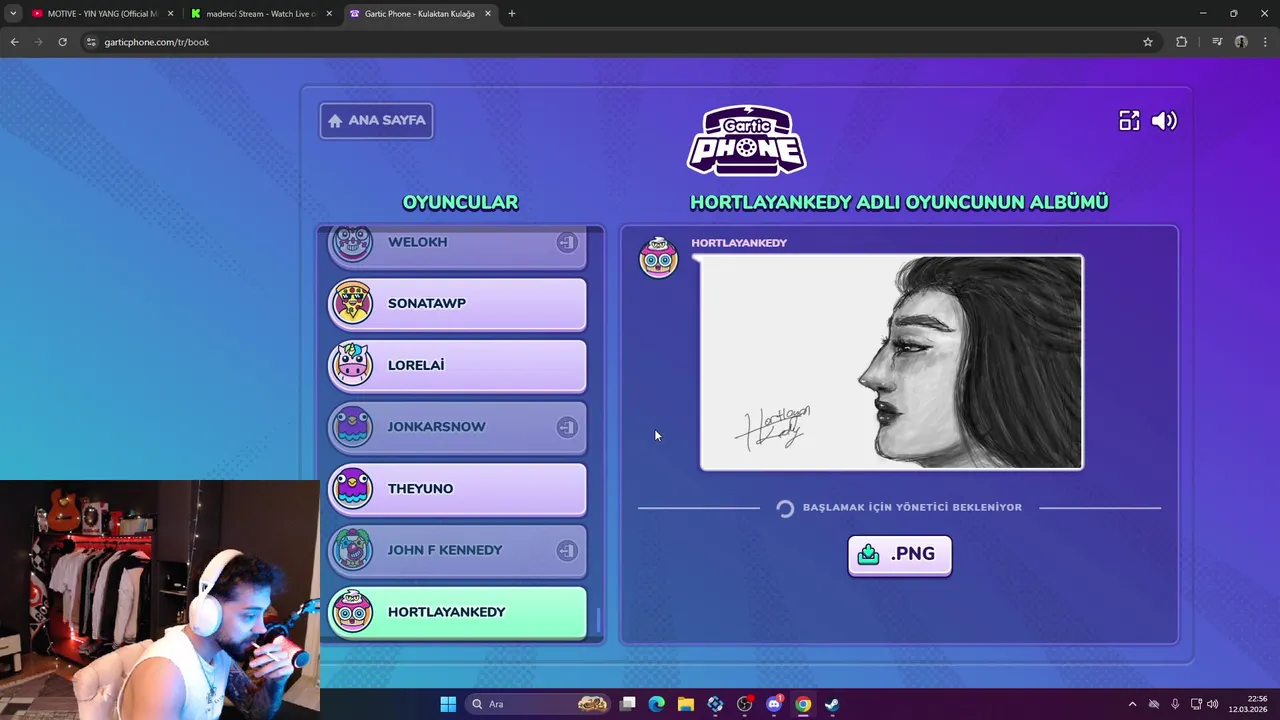Open the Chrome three-dot menu

click(x=1266, y=42)
